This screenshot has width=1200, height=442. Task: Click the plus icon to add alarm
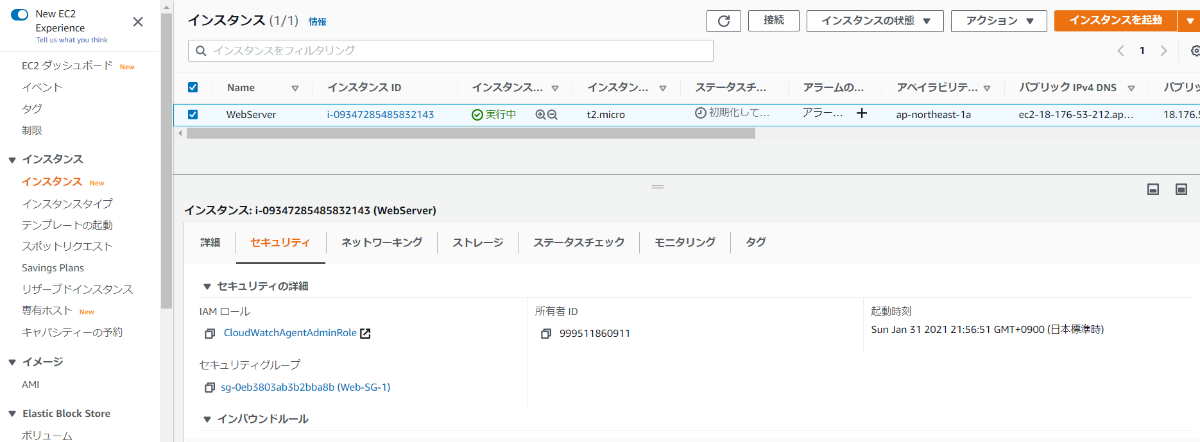tap(862, 114)
